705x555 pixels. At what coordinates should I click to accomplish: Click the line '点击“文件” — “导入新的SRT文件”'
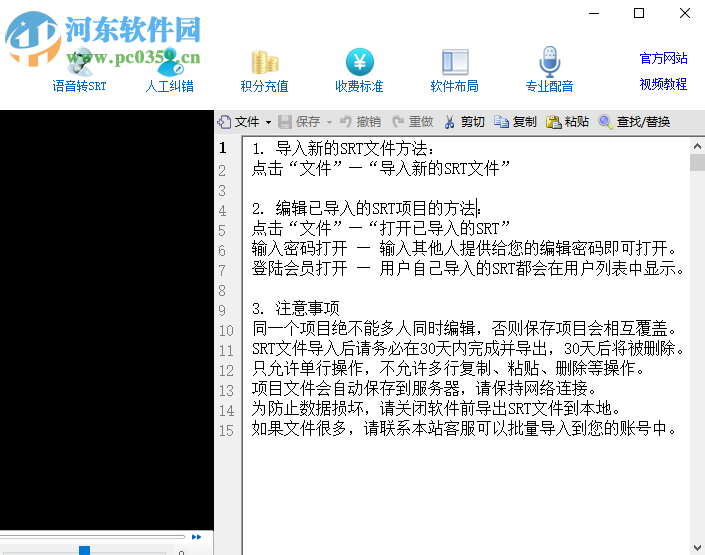click(381, 169)
